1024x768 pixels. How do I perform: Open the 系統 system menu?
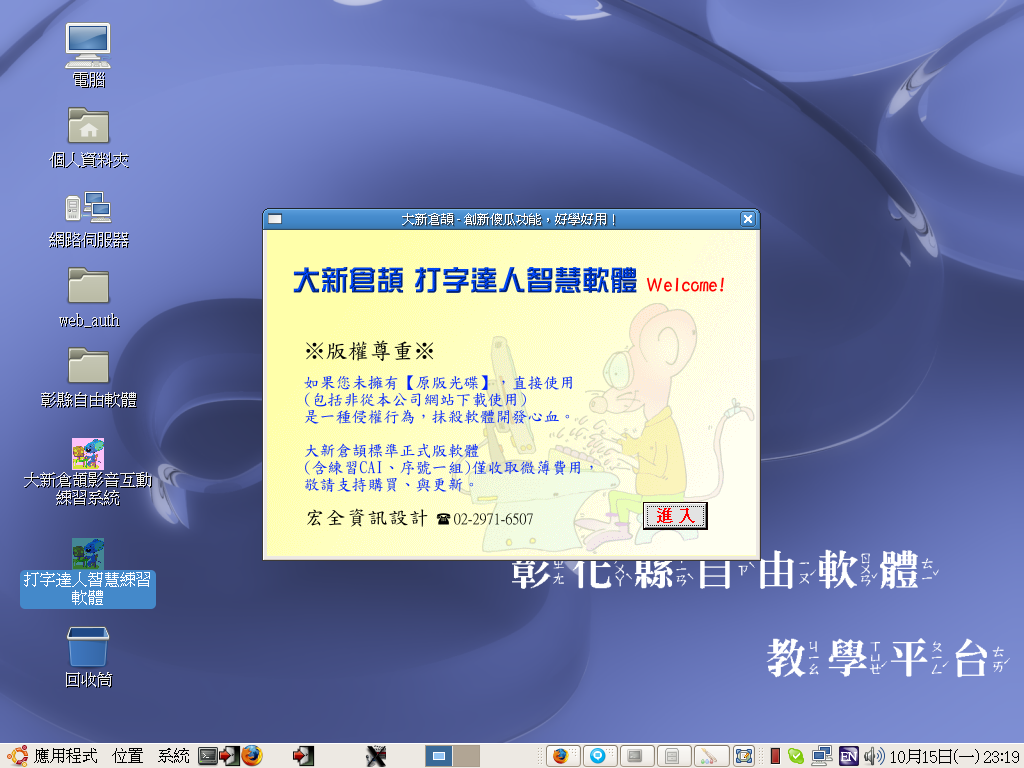[x=173, y=756]
